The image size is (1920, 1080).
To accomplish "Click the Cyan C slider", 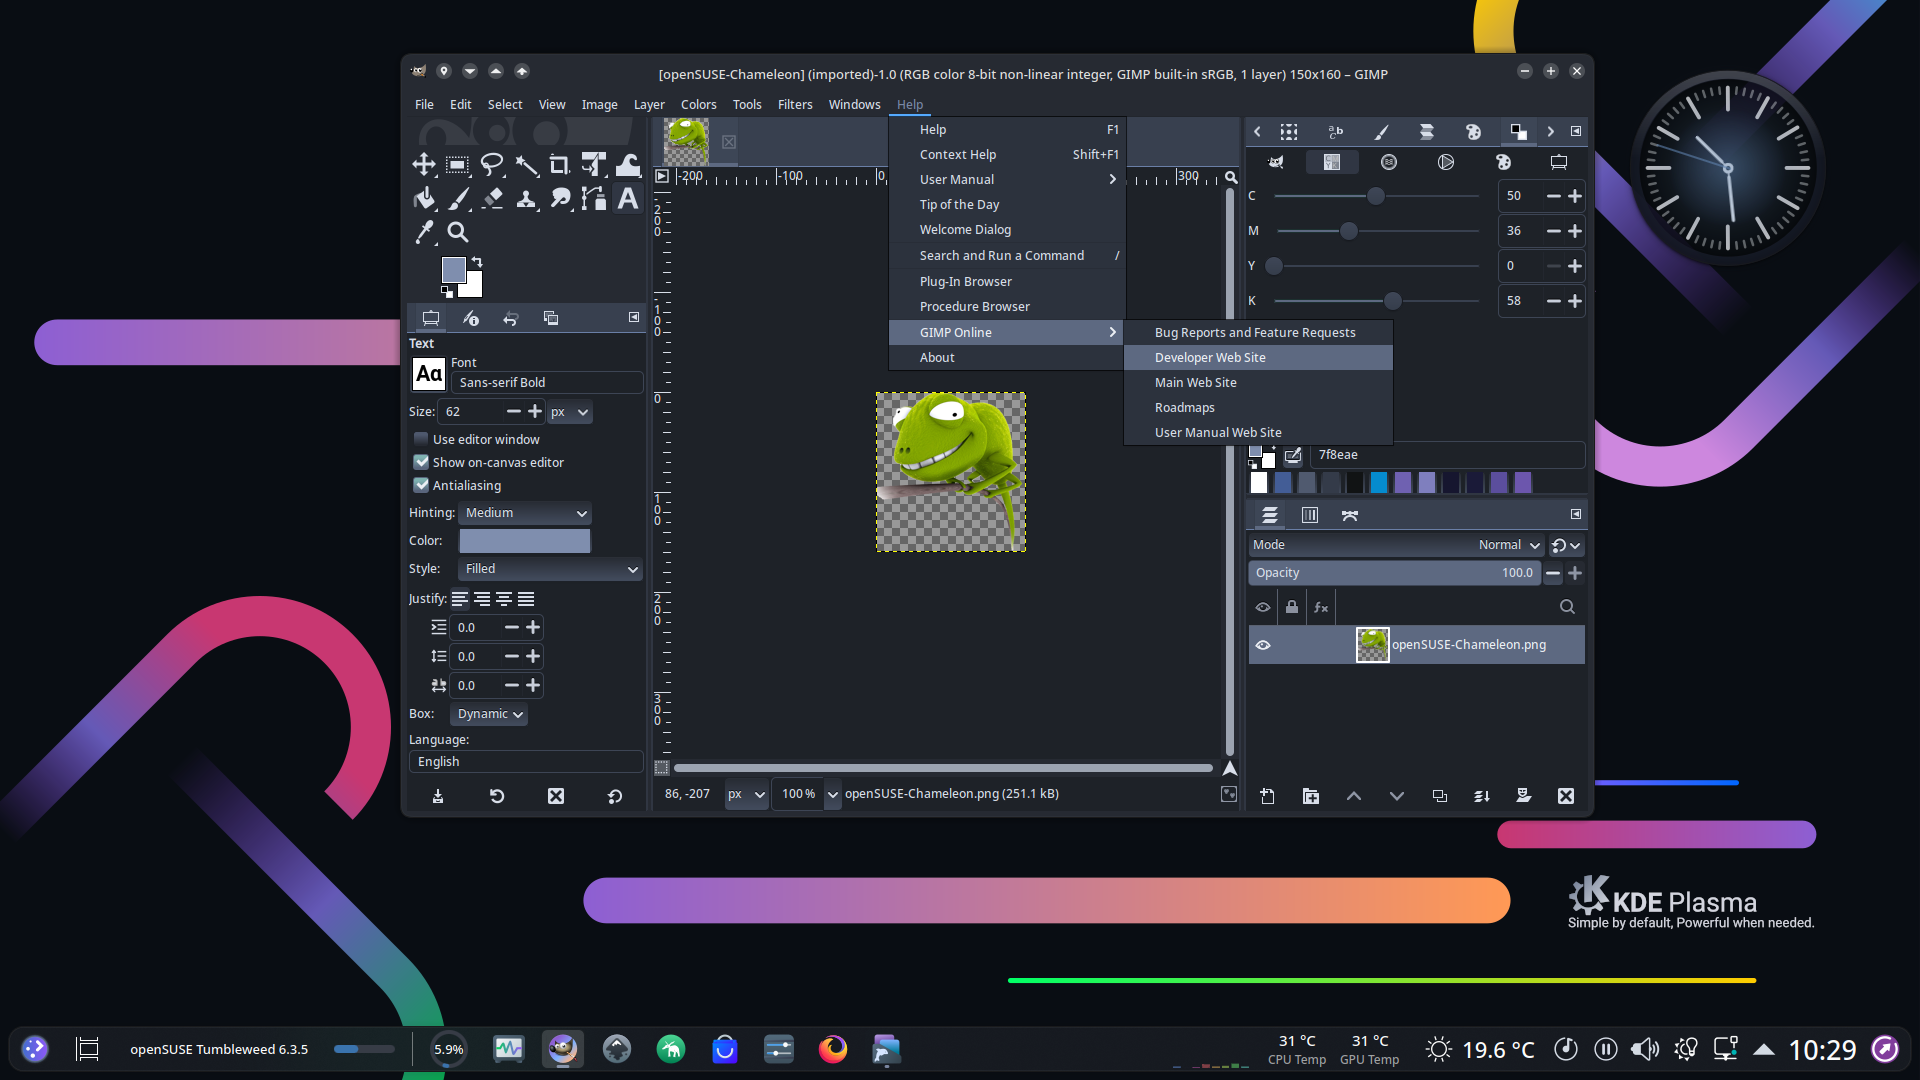I will pyautogui.click(x=1376, y=197).
